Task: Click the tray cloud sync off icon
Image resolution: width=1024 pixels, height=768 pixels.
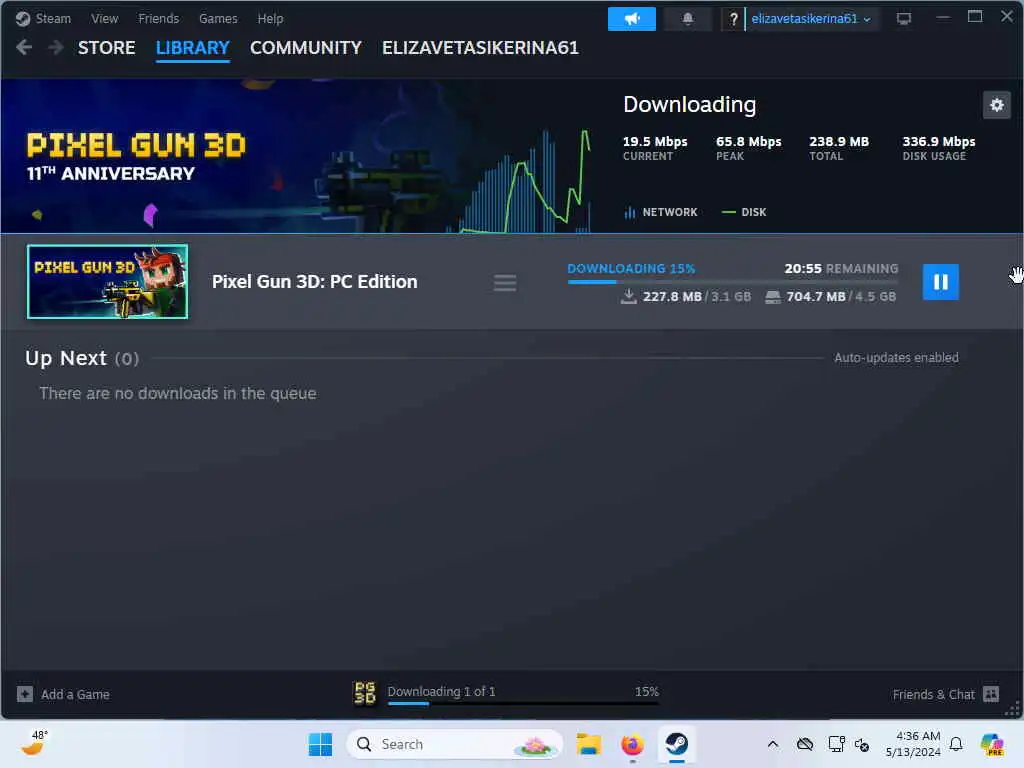Action: (805, 744)
